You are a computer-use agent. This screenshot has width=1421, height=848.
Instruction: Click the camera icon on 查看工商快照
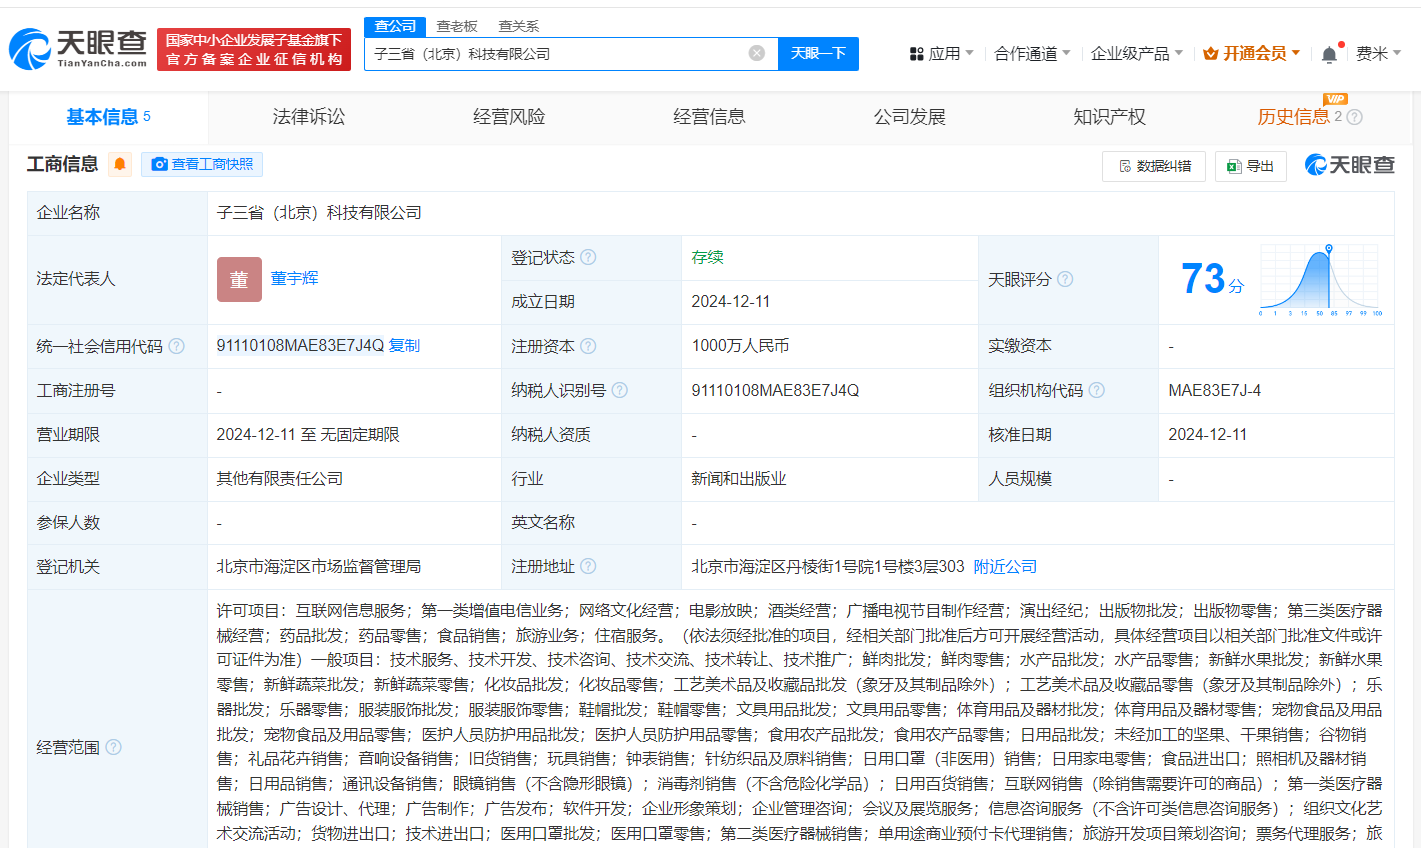pyautogui.click(x=162, y=164)
